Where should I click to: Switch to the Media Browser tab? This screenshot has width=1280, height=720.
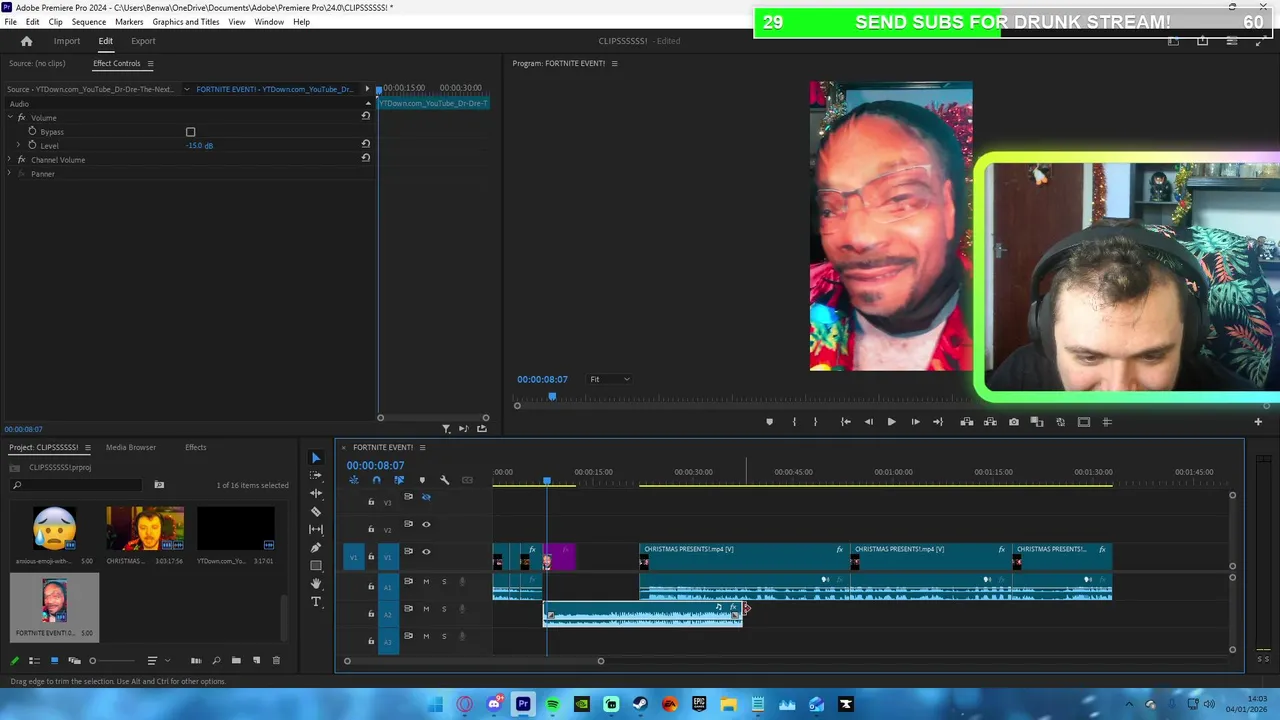[x=131, y=447]
